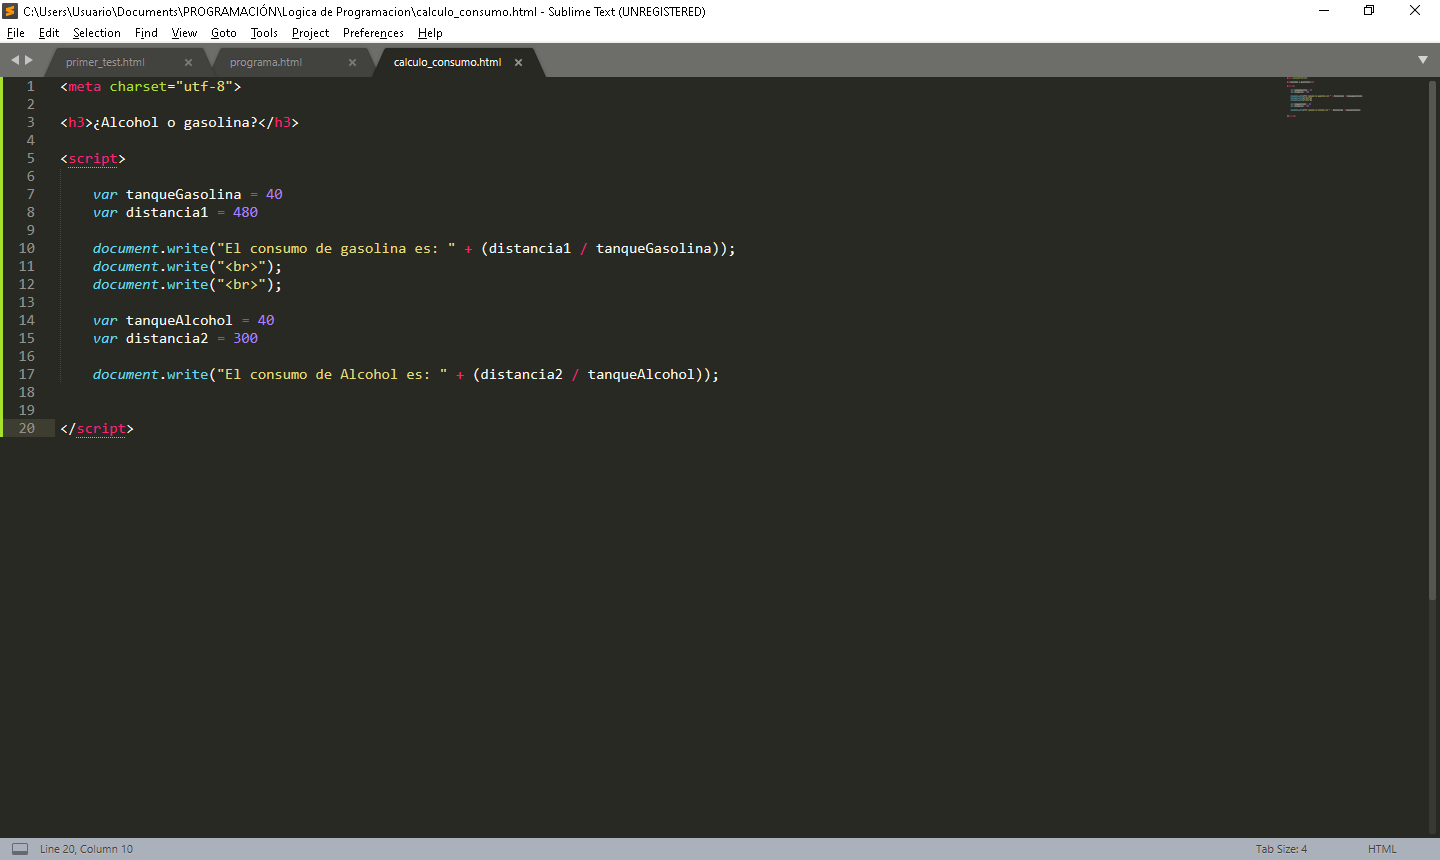Open the Project menu
Viewport: 1440px width, 860px height.
coord(310,33)
